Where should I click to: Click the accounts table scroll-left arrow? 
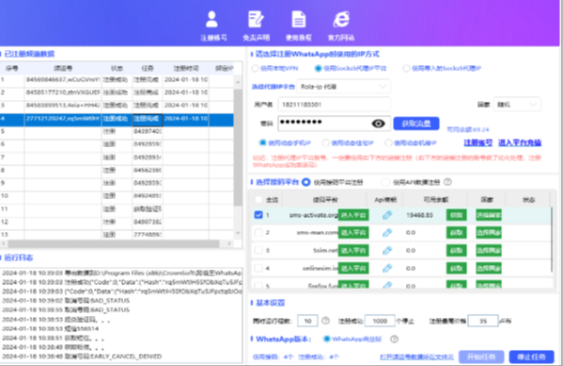pos(4,244)
